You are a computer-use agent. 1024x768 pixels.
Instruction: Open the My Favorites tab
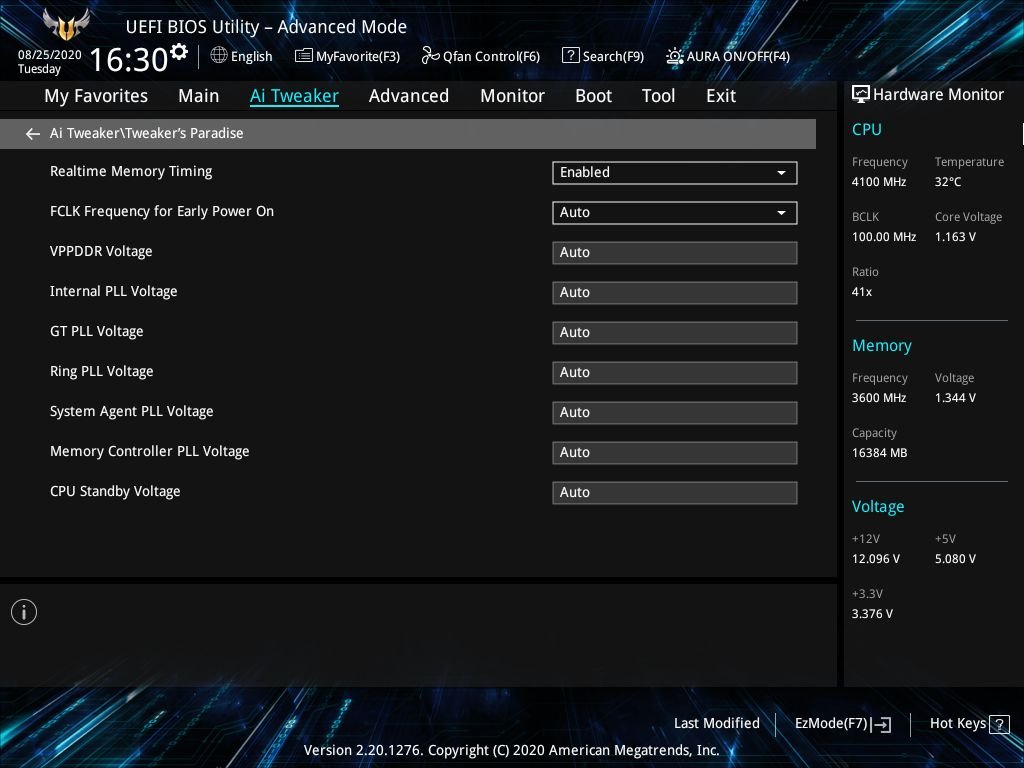click(96, 96)
